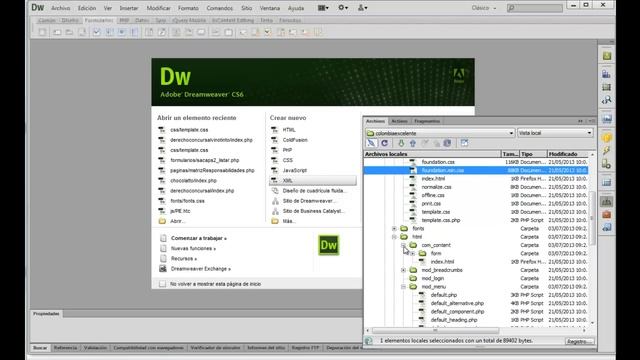The image size is (640, 360).
Task: Open the user site management icon
Action: (362, 8)
